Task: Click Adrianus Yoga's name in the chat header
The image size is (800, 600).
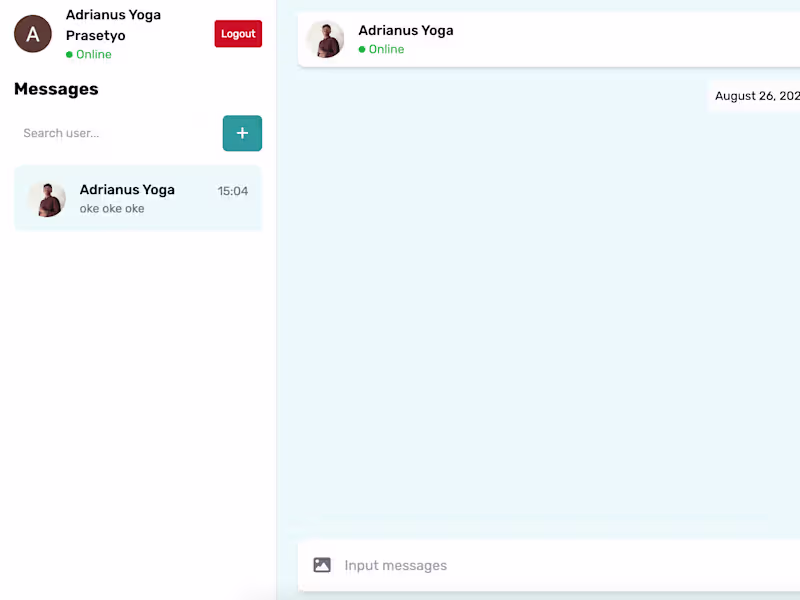Action: 405,30
